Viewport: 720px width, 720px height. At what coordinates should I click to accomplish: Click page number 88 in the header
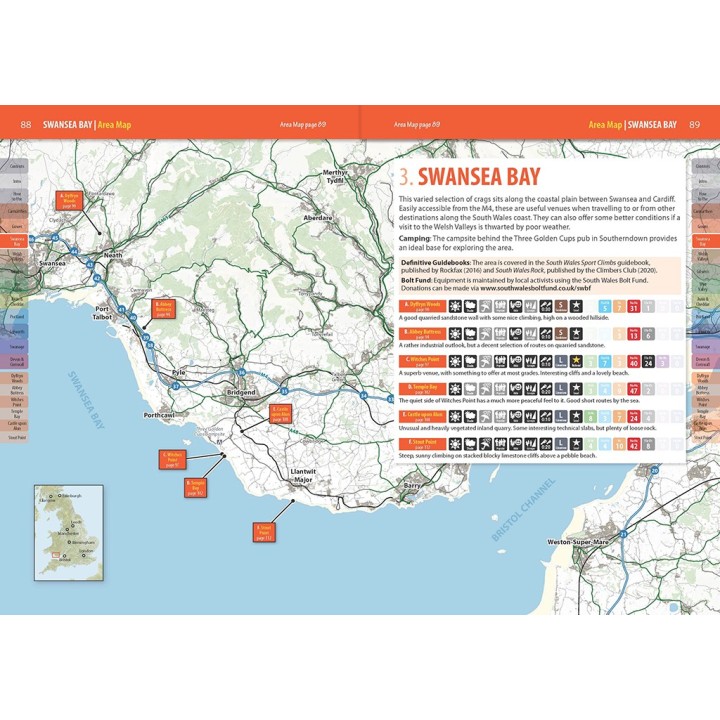click(26, 124)
